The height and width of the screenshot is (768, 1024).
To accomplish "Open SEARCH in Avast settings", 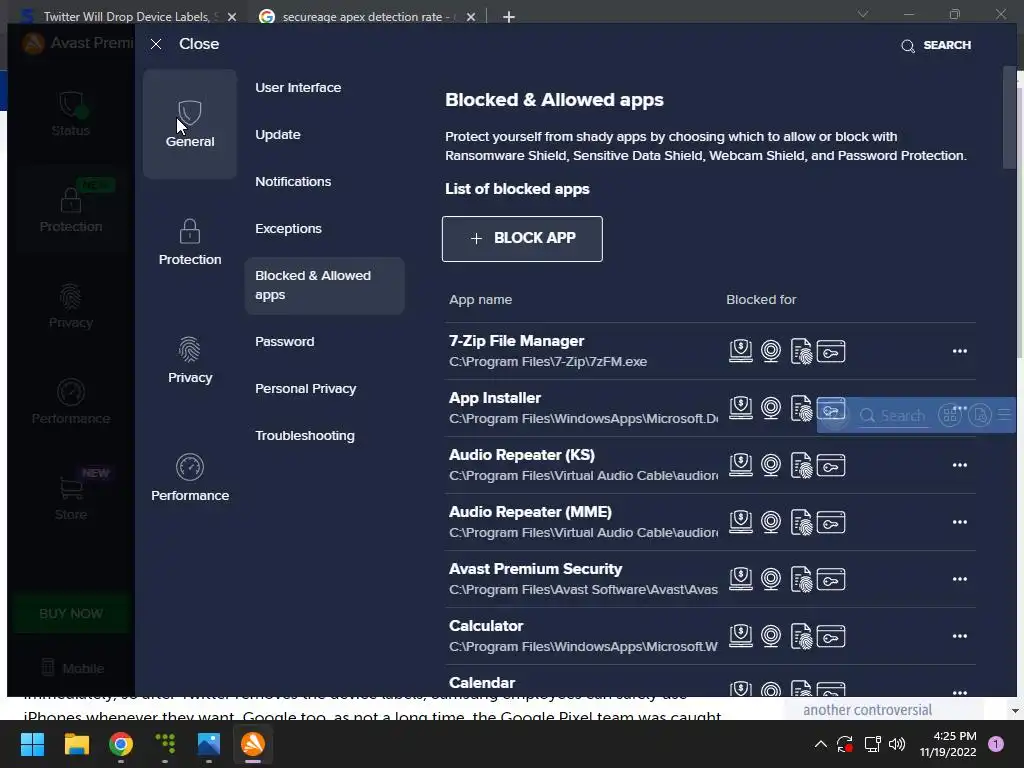I will coord(936,45).
